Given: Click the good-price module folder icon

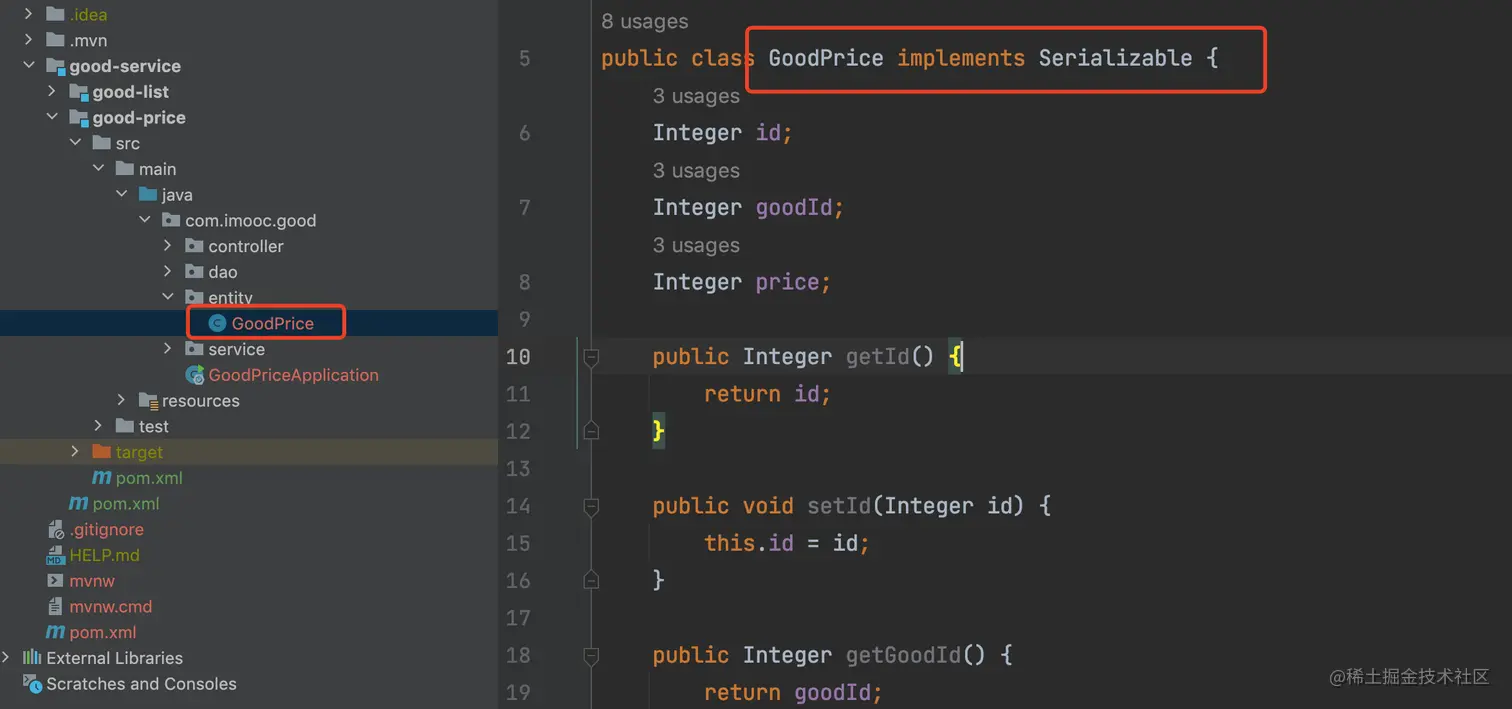Looking at the screenshot, I should point(79,117).
